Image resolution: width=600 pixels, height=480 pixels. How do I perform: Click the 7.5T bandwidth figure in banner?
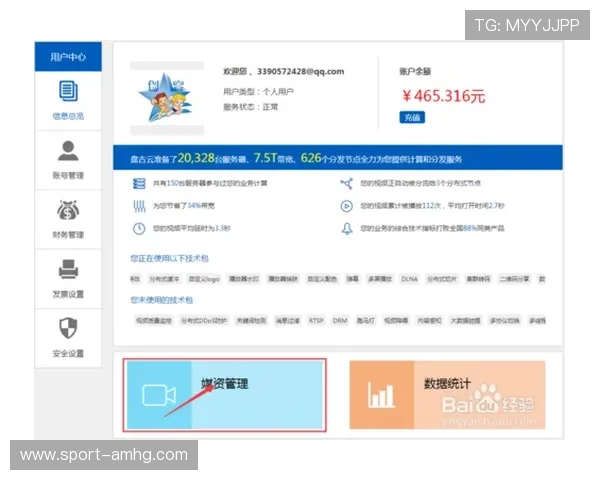265,158
